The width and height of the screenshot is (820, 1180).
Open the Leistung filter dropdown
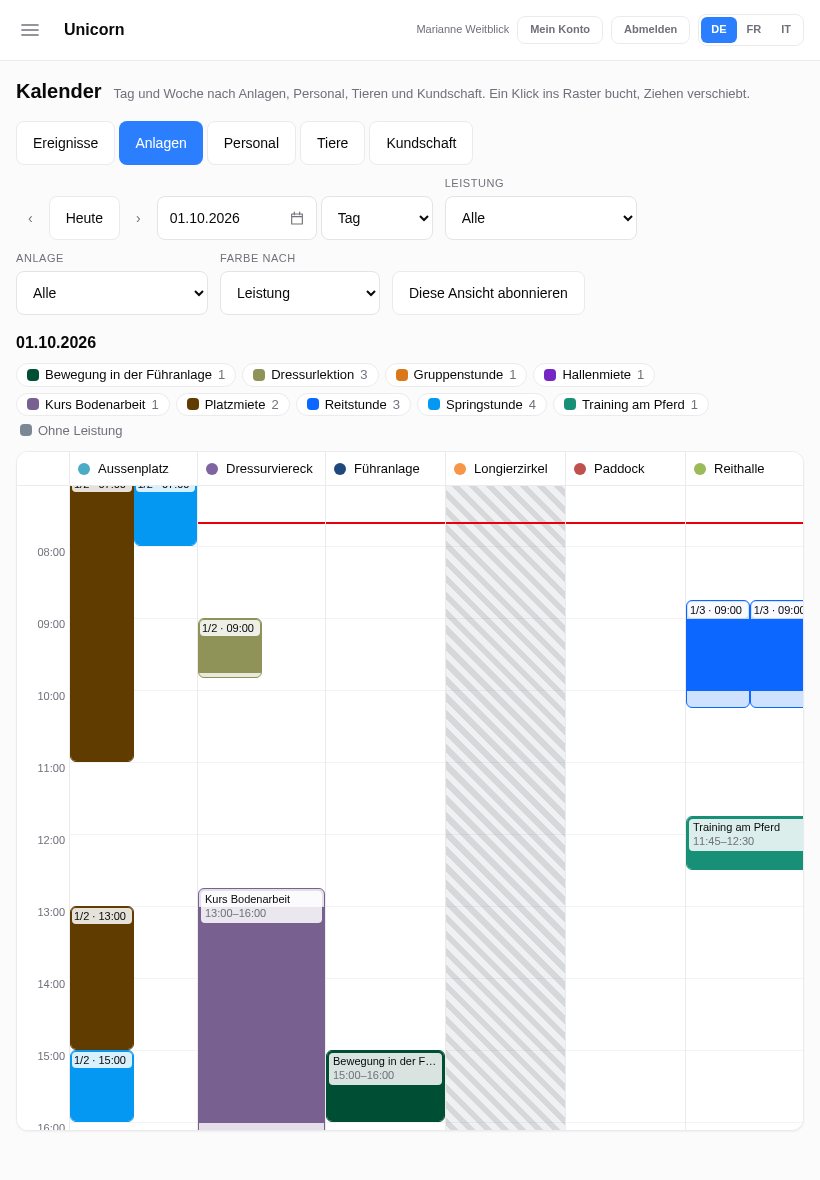click(x=541, y=218)
